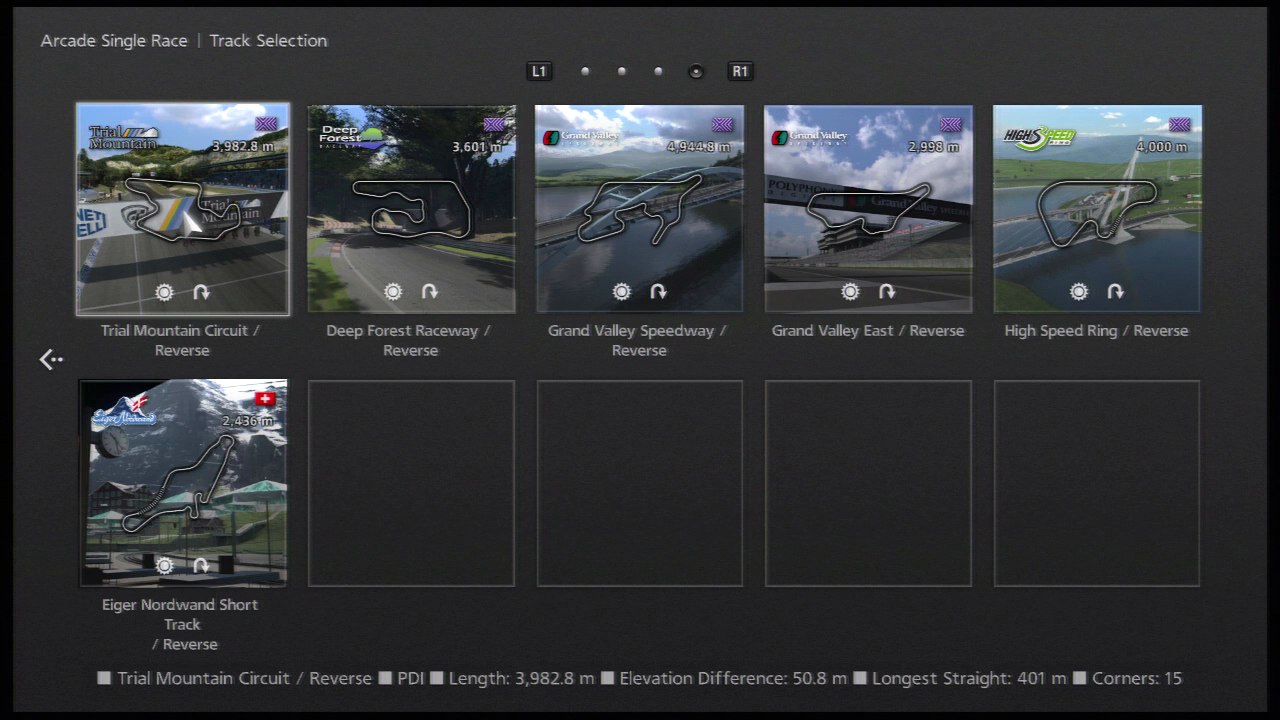1280x720 pixels.
Task: Click the caption 'Grand Valley East / Reverse'
Action: click(x=868, y=331)
